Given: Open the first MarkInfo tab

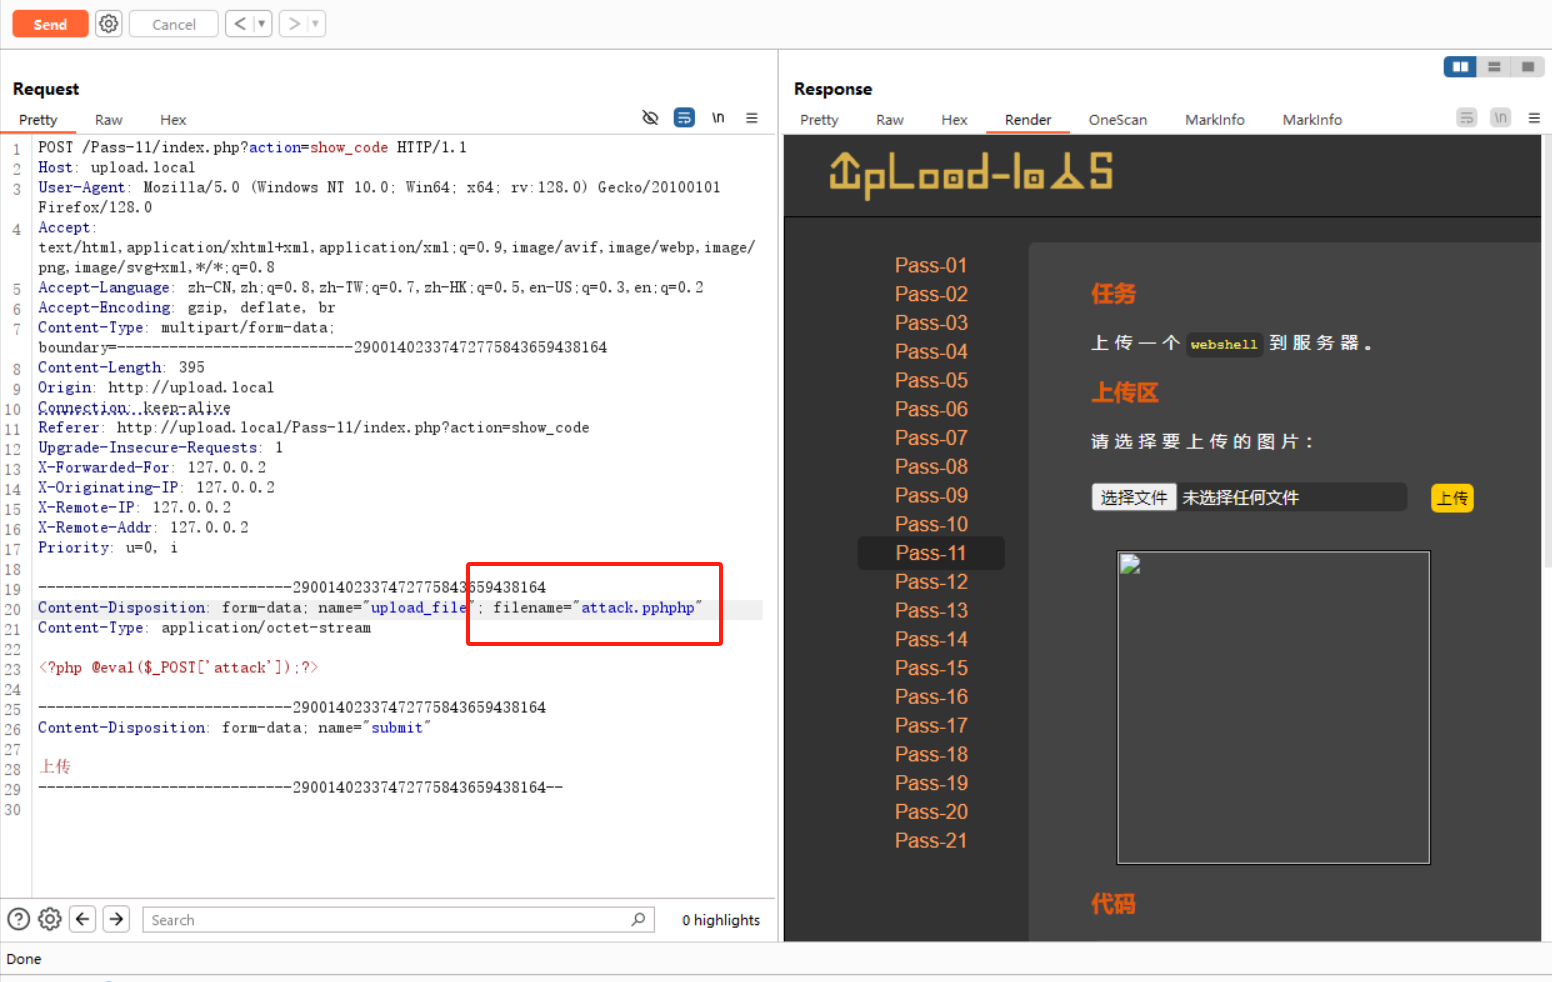Looking at the screenshot, I should (1215, 120).
